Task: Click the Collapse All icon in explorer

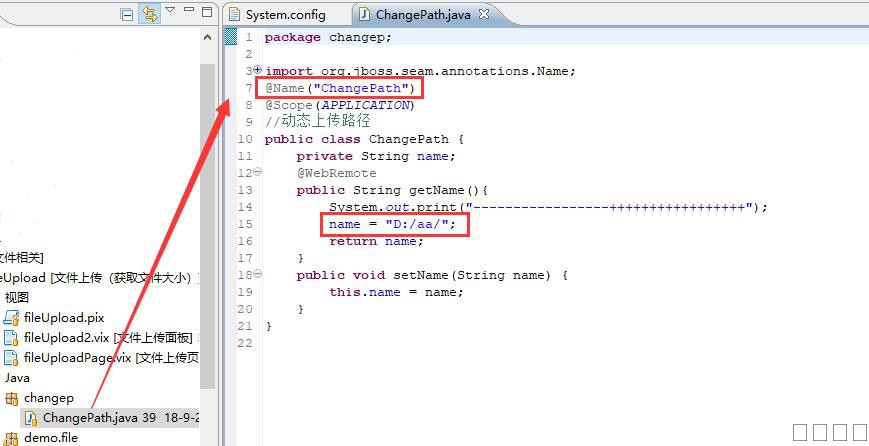Action: (127, 14)
